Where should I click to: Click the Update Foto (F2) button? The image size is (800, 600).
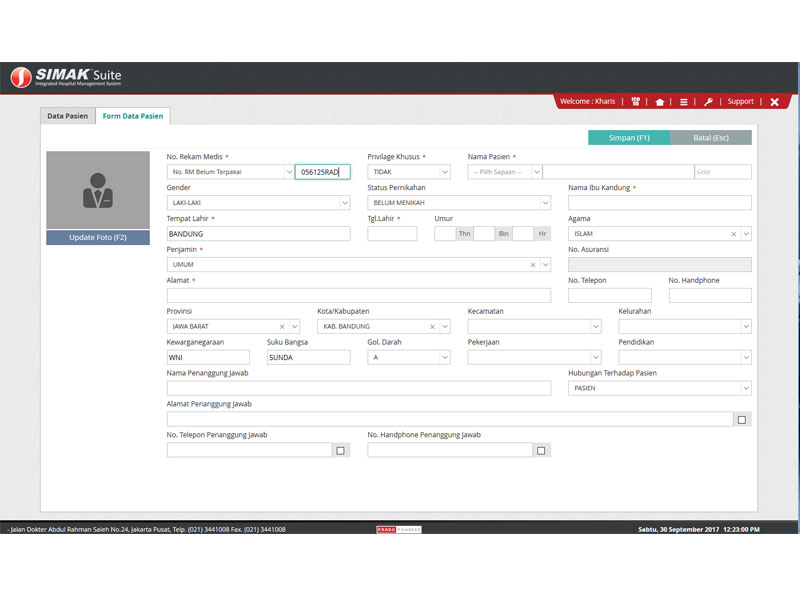[x=98, y=237]
